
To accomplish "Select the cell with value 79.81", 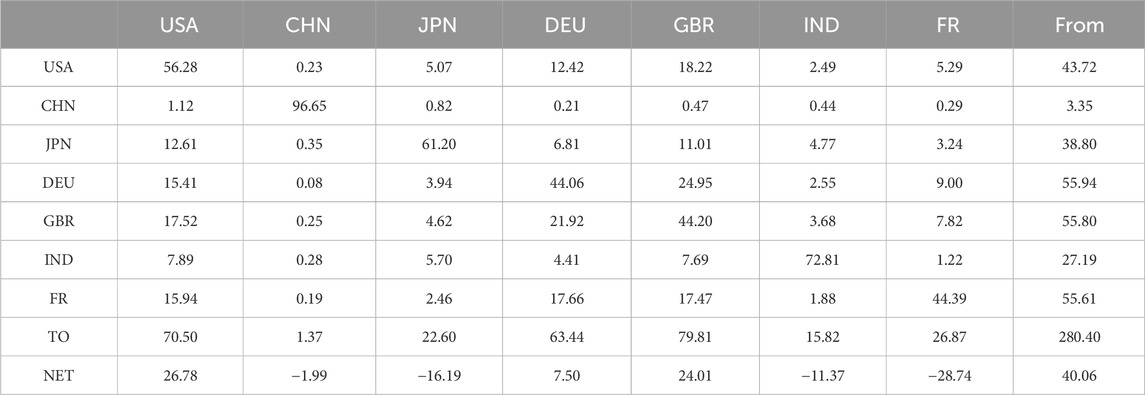I will 694,337.
